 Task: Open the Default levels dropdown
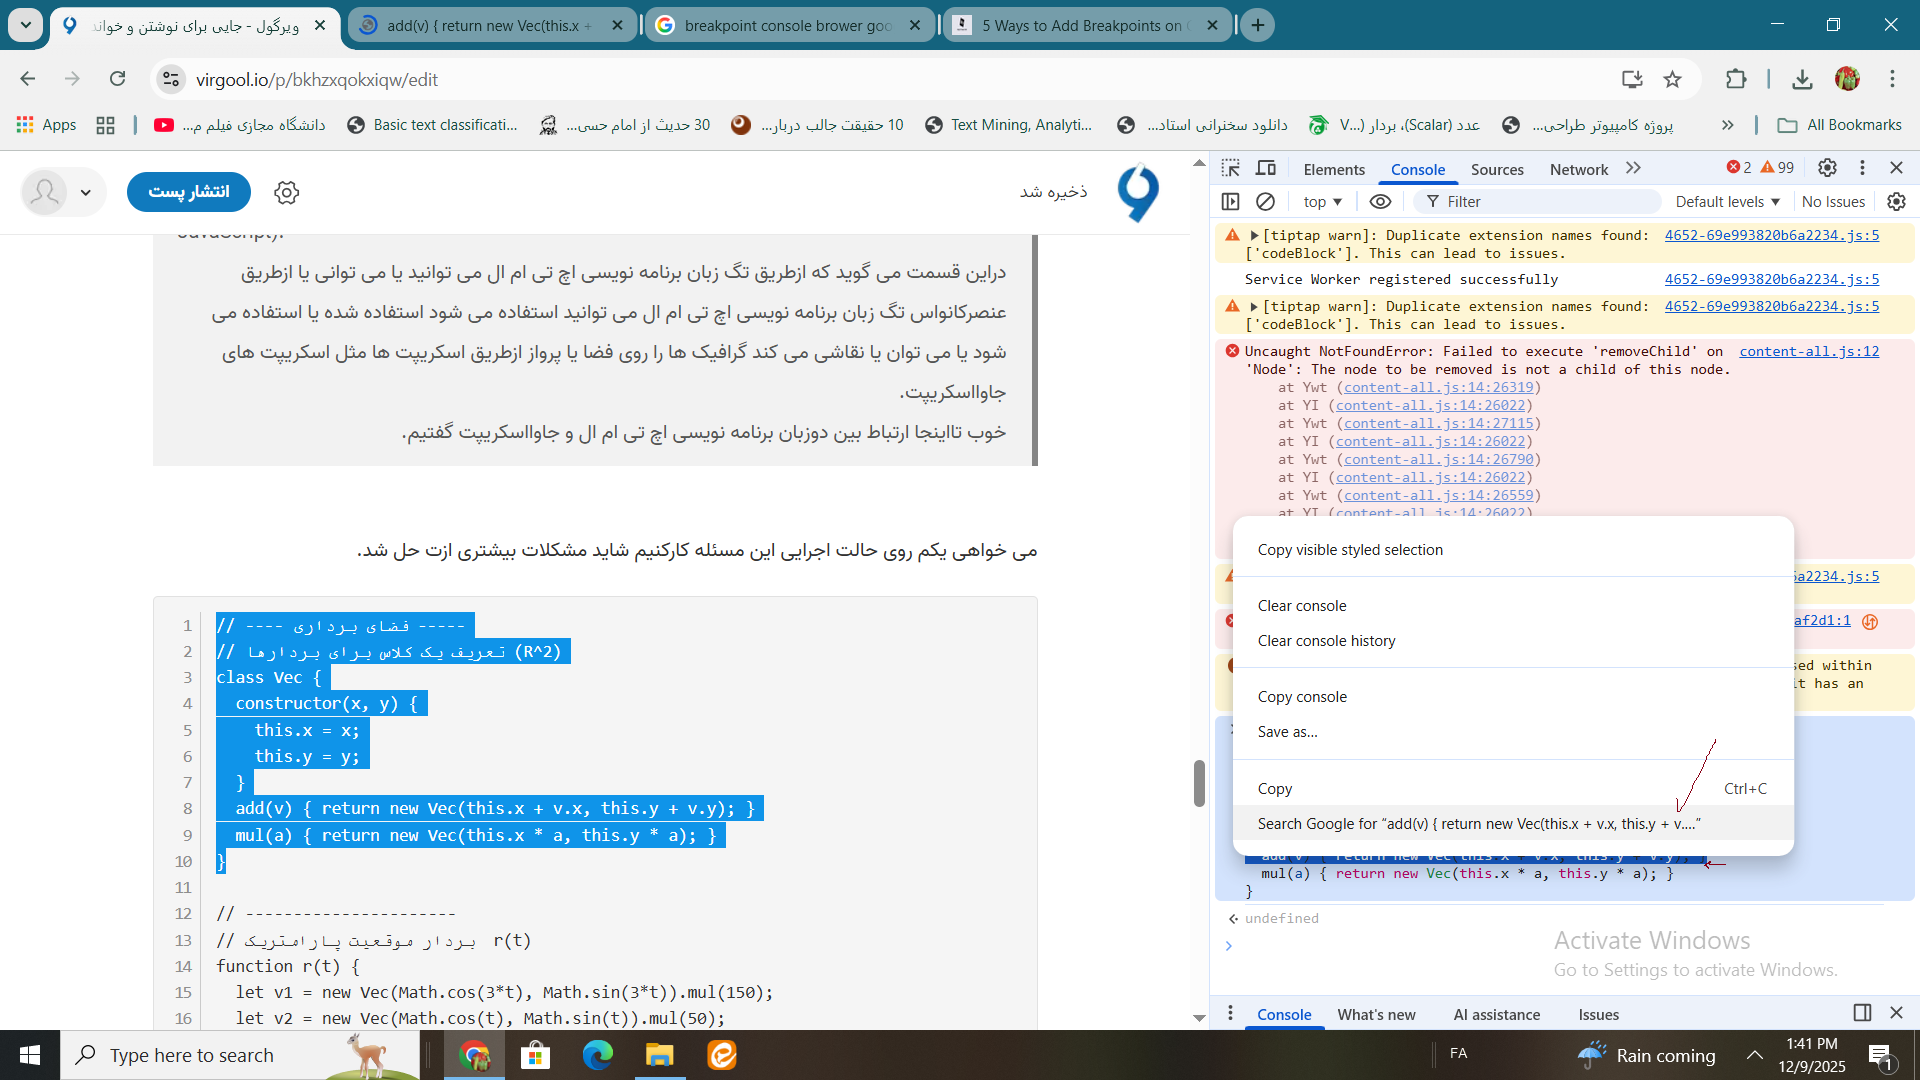[1727, 202]
